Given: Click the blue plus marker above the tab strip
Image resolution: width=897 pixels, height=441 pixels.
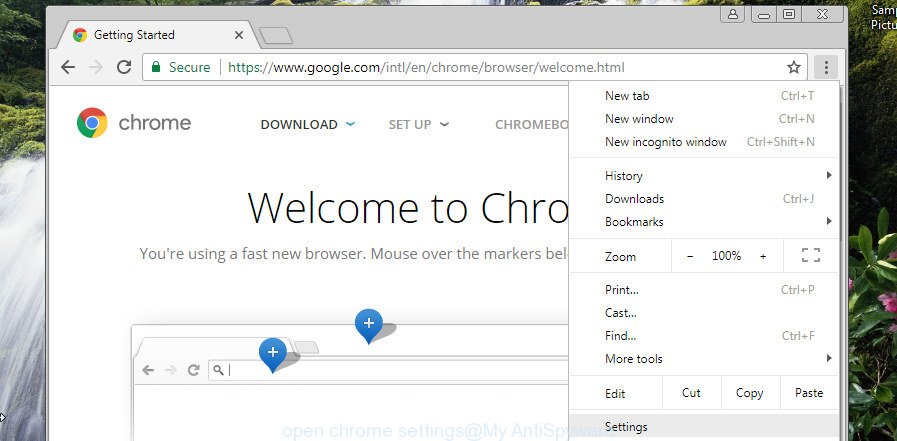Looking at the screenshot, I should pyautogui.click(x=369, y=325).
